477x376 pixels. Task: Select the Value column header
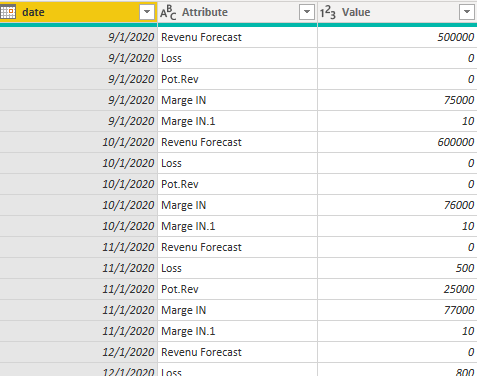[x=397, y=12]
